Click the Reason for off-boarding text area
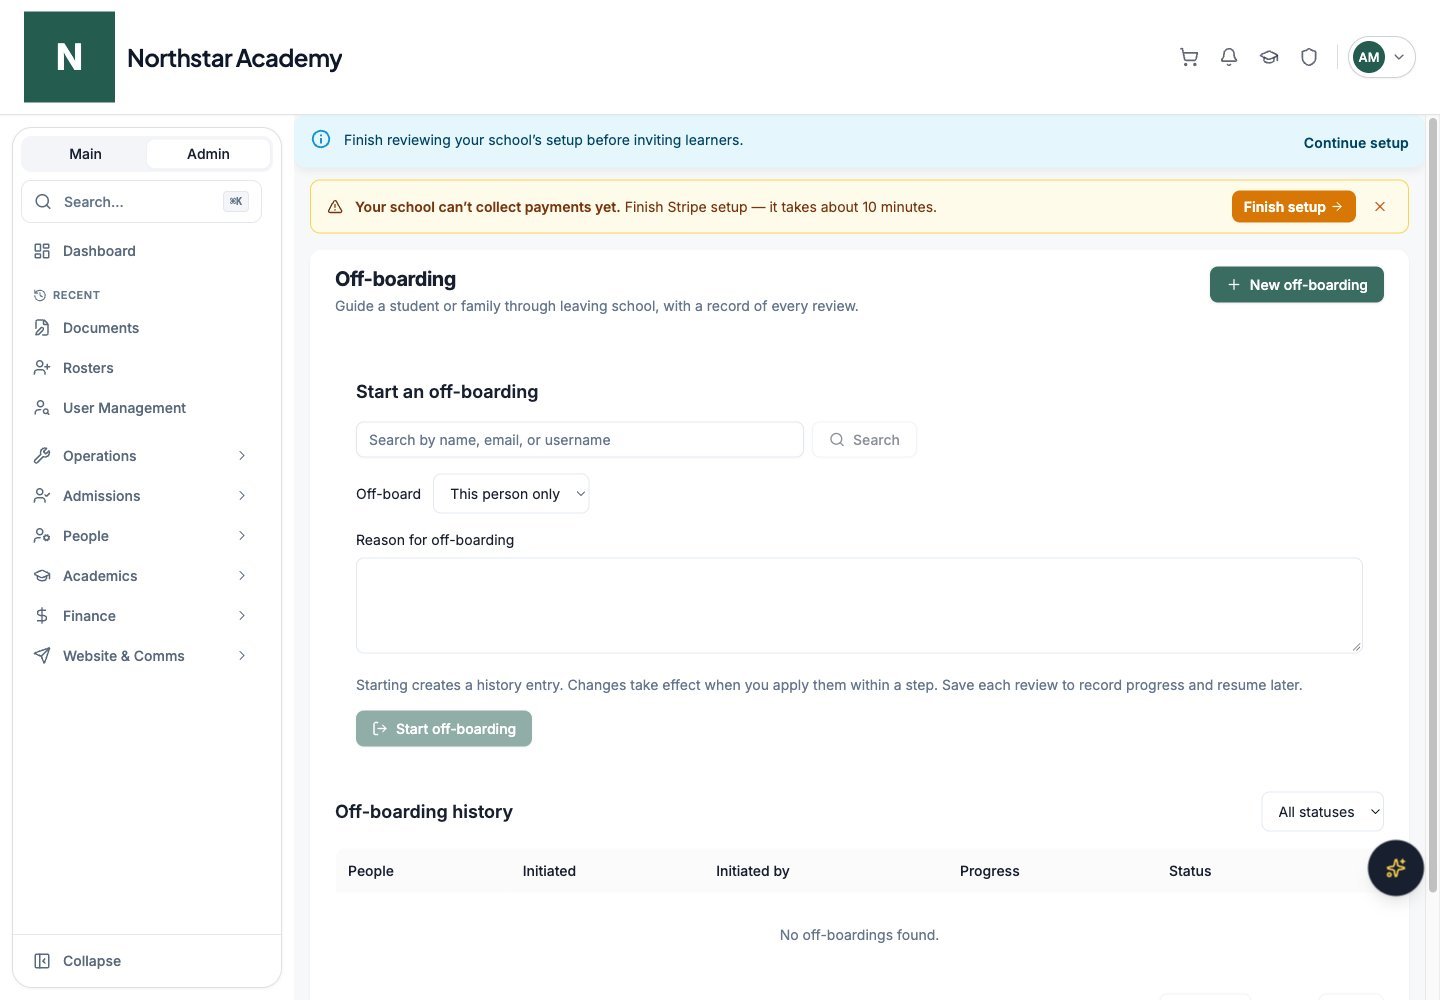Screen dimensions: 1440x1000 tap(859, 606)
